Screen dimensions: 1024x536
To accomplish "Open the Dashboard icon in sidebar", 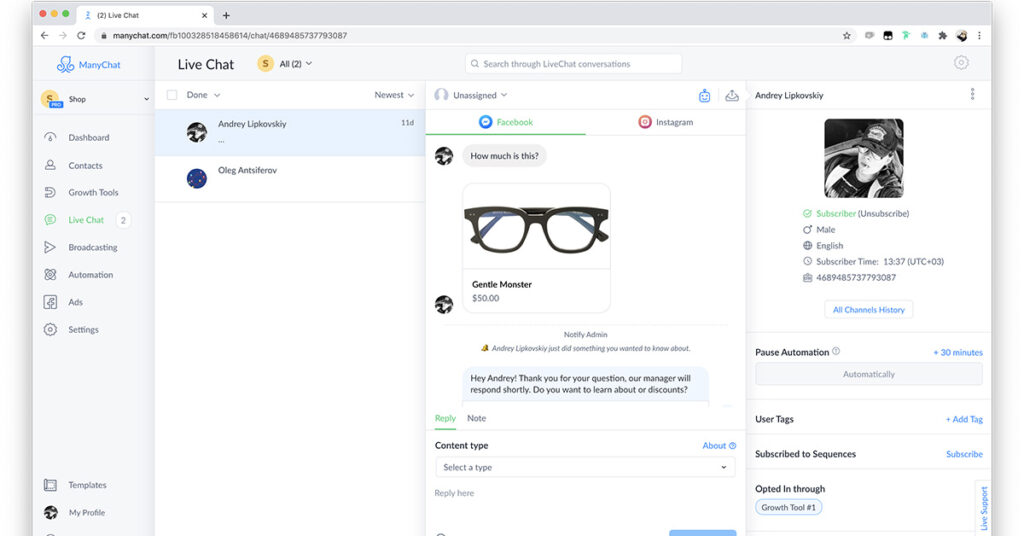I will [50, 138].
